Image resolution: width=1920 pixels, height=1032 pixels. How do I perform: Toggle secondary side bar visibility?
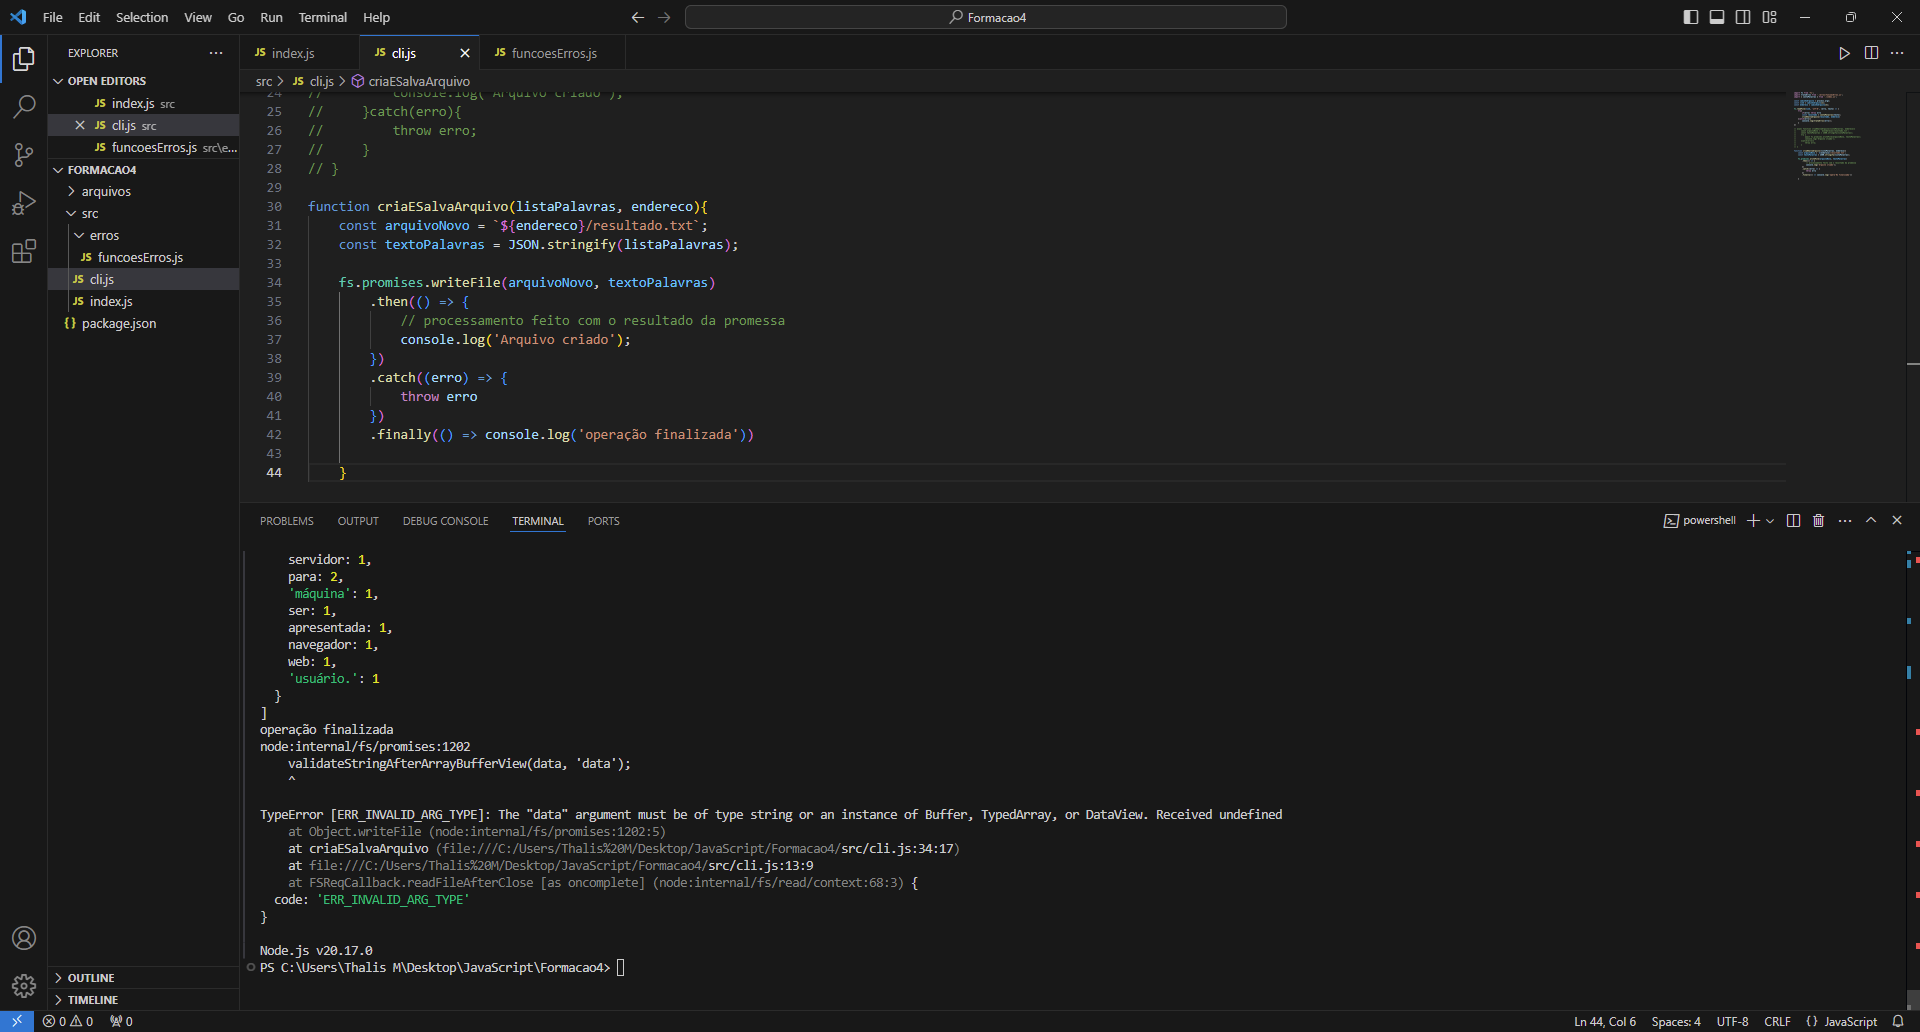(x=1743, y=17)
